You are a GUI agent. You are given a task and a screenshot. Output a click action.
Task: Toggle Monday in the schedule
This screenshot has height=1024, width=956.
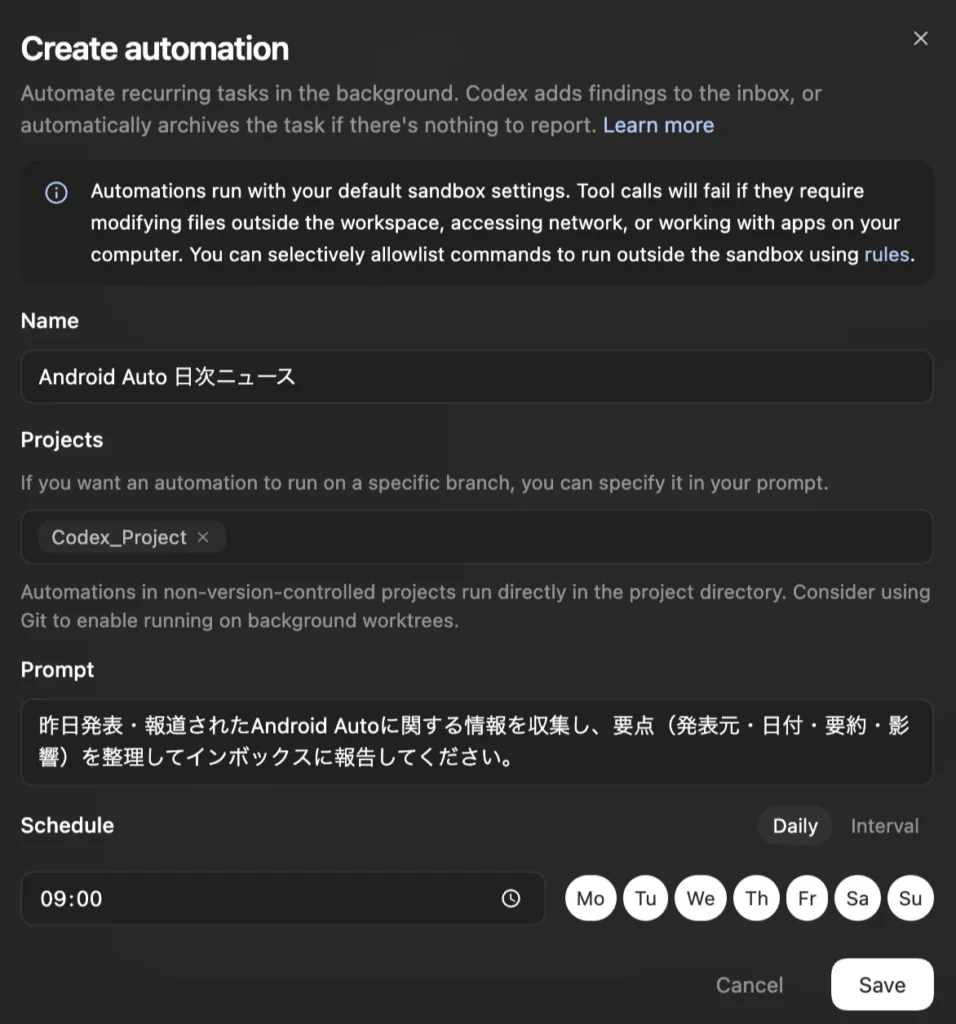tap(590, 898)
